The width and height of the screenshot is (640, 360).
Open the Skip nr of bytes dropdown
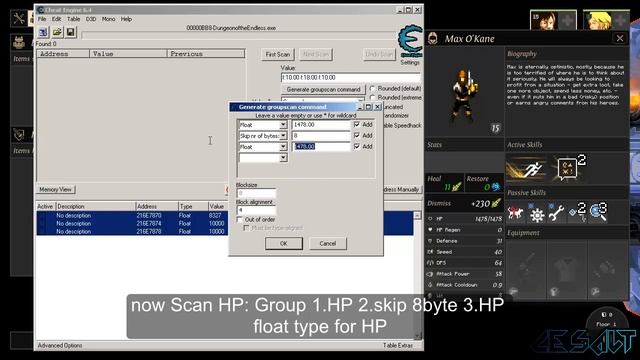283,136
